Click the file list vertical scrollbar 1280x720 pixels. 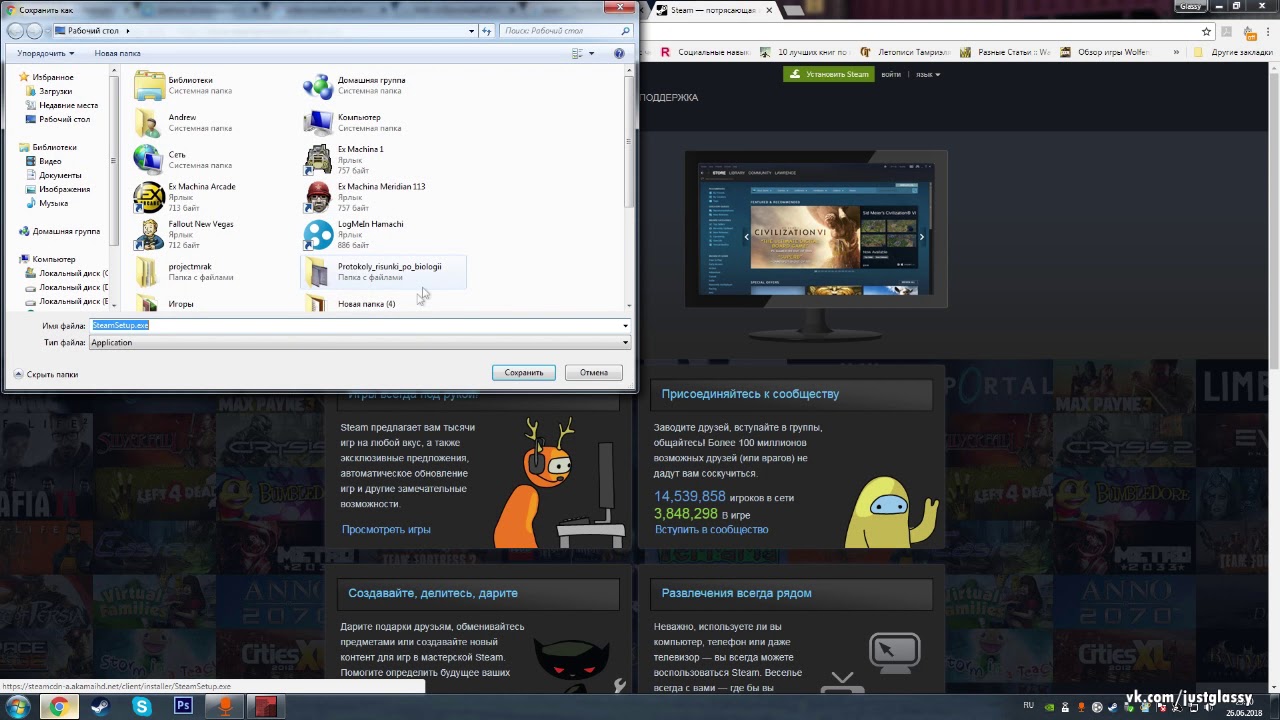(x=629, y=190)
